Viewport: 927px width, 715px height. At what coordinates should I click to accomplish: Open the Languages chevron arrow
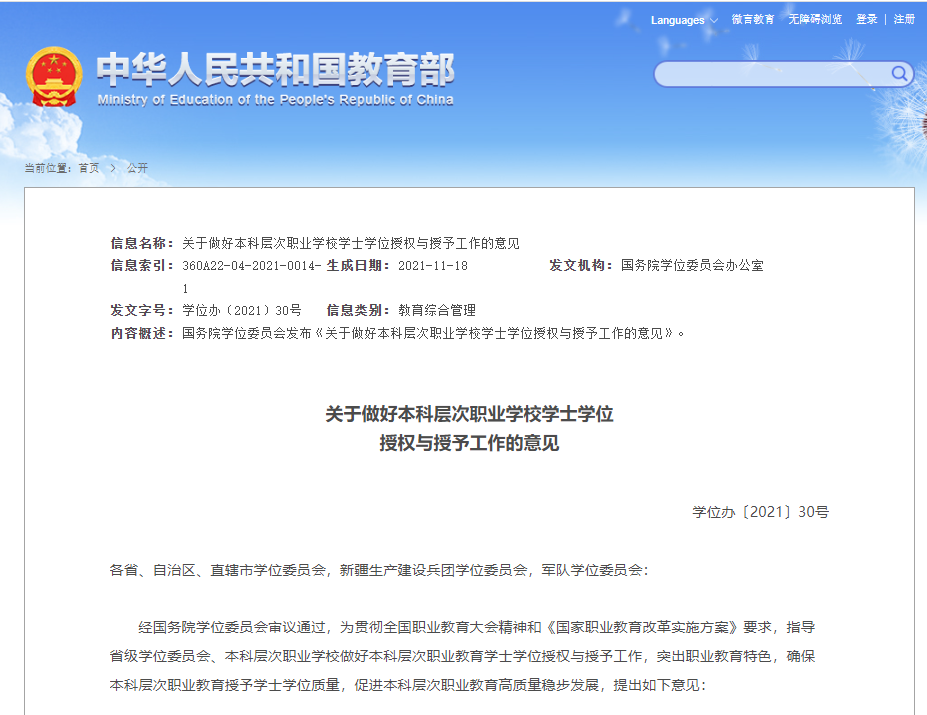712,19
